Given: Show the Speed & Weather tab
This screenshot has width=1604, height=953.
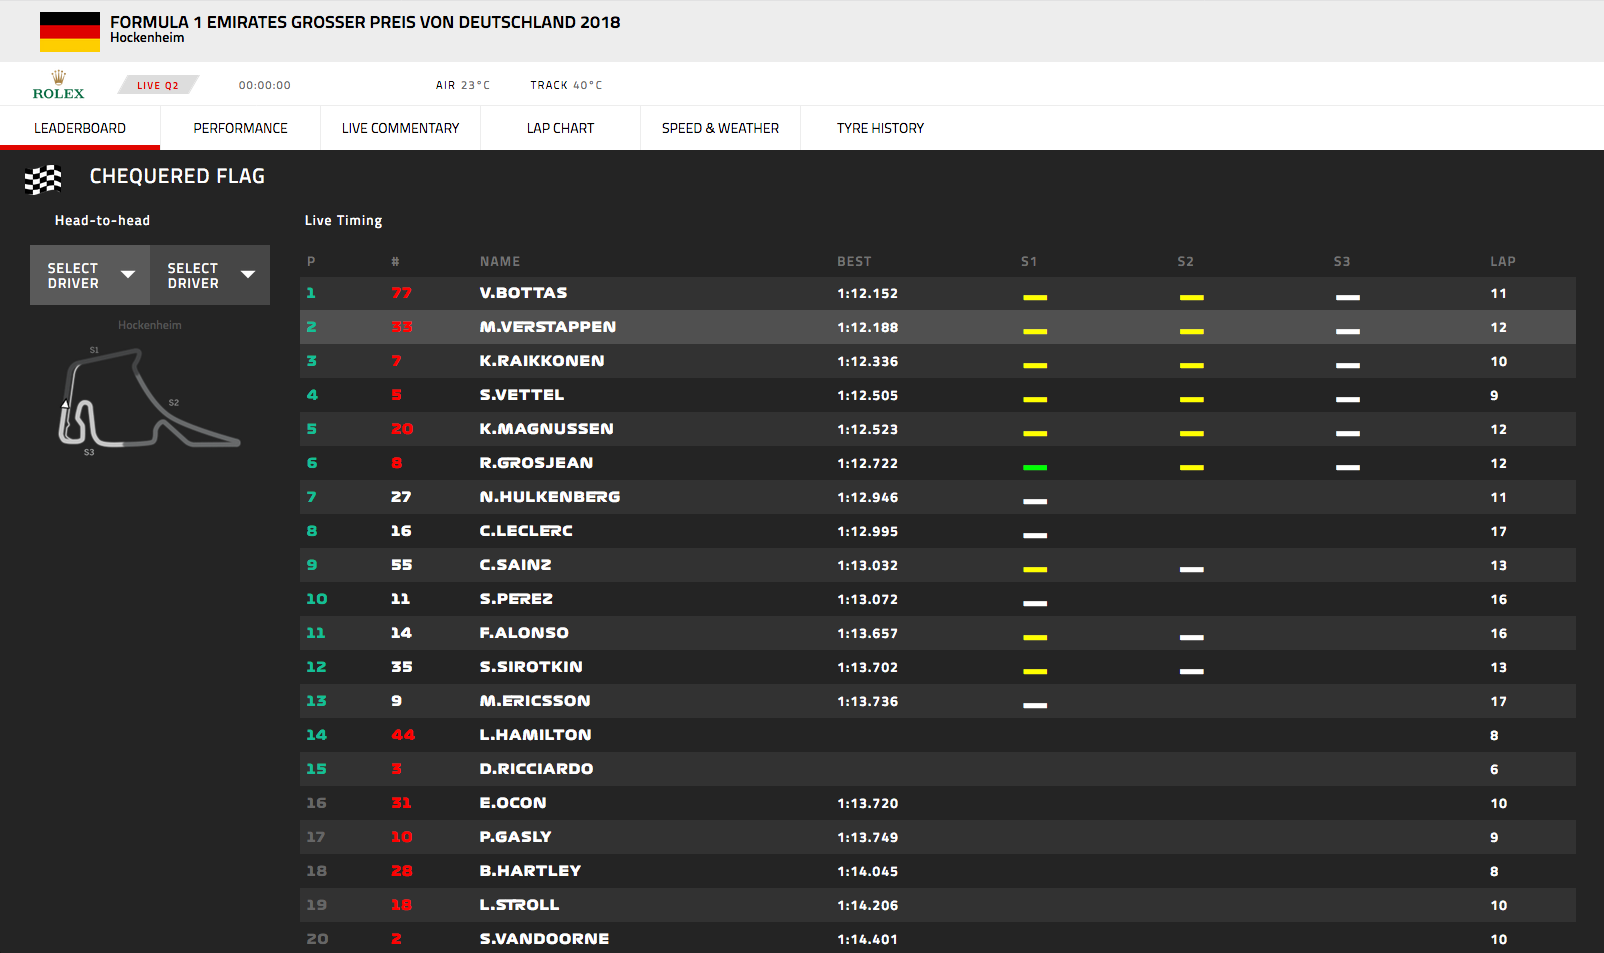Looking at the screenshot, I should (x=720, y=128).
